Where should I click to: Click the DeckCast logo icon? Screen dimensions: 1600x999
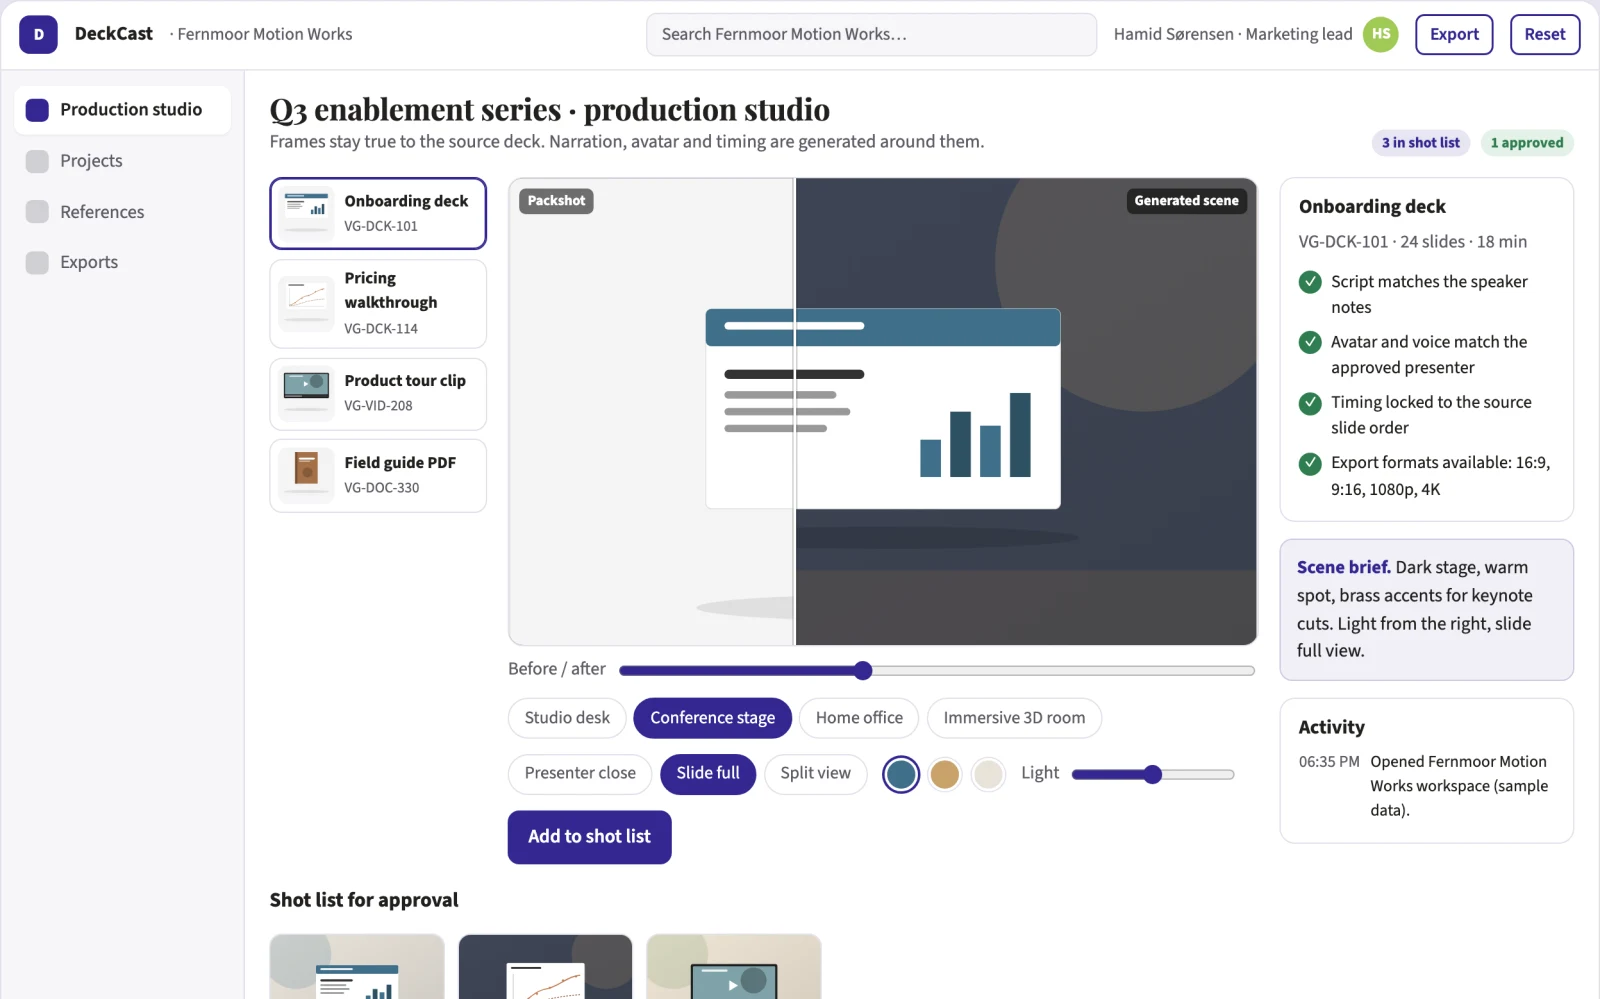[38, 34]
